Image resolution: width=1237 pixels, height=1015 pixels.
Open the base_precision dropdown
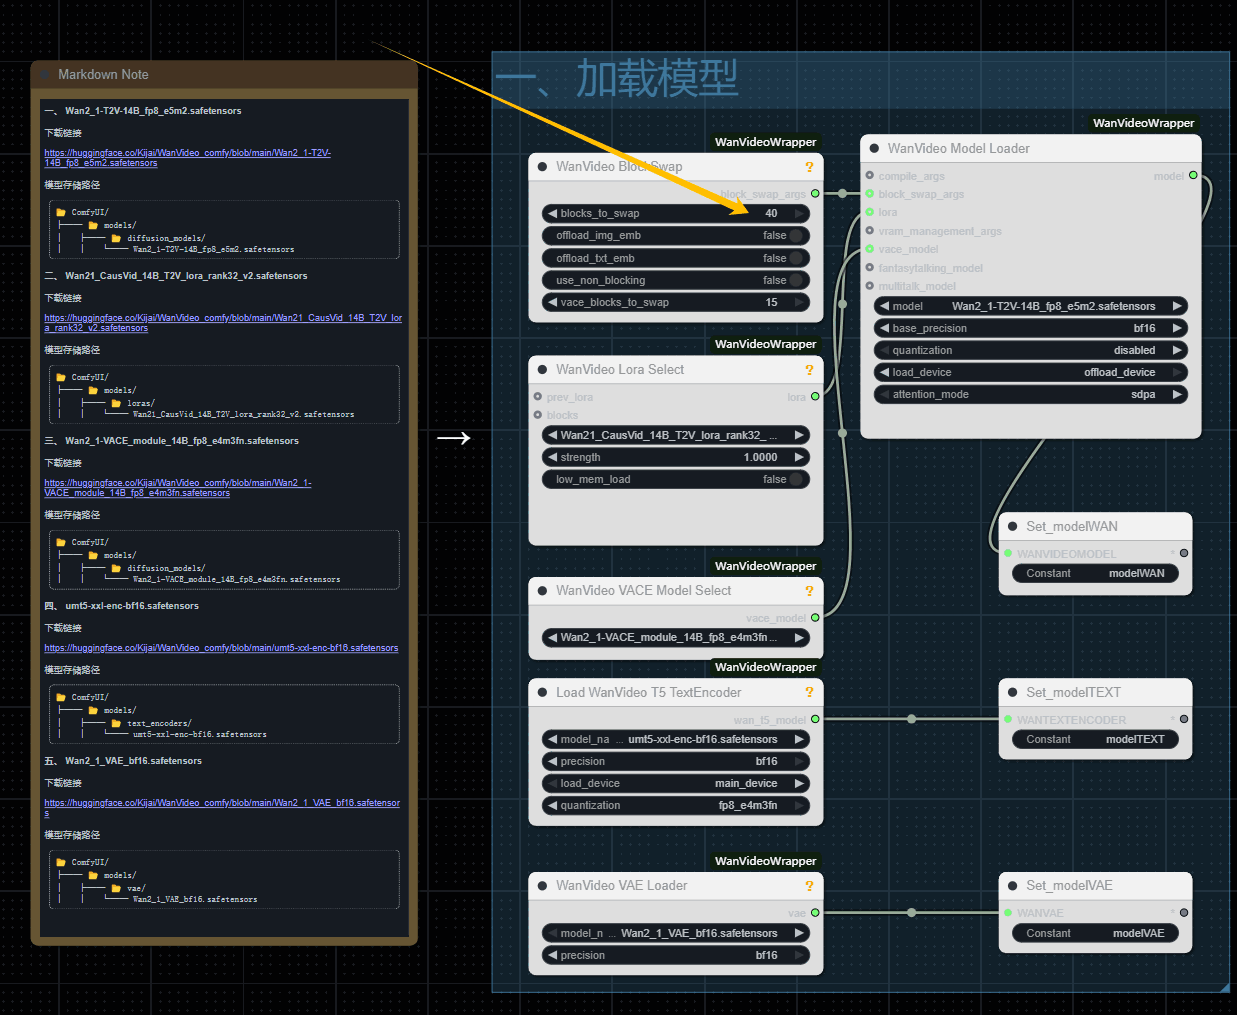click(x=1030, y=328)
